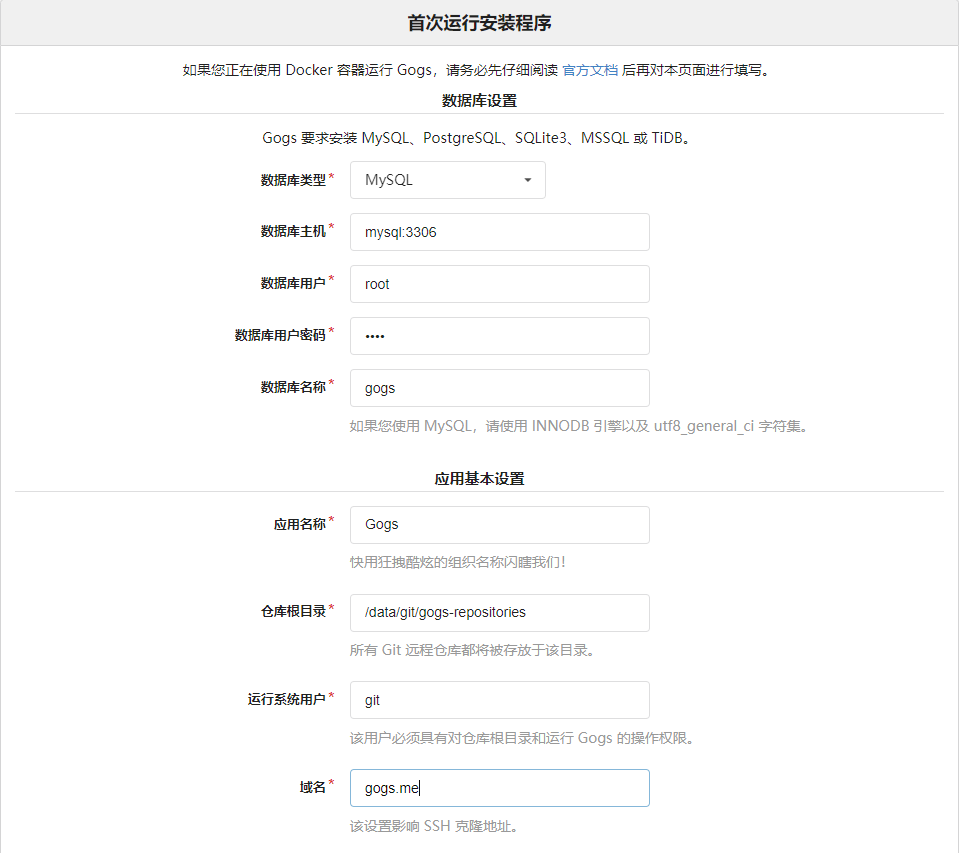Click the 数据库用户密码 label
This screenshot has width=959, height=853.
pyautogui.click(x=280, y=335)
